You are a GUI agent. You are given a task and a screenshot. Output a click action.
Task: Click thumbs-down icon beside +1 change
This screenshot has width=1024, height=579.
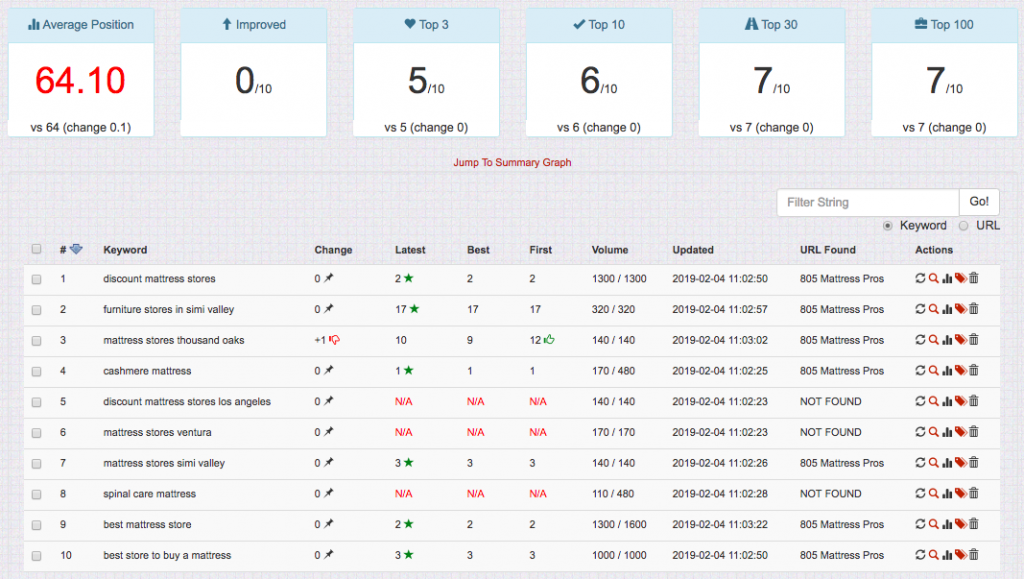[334, 339]
